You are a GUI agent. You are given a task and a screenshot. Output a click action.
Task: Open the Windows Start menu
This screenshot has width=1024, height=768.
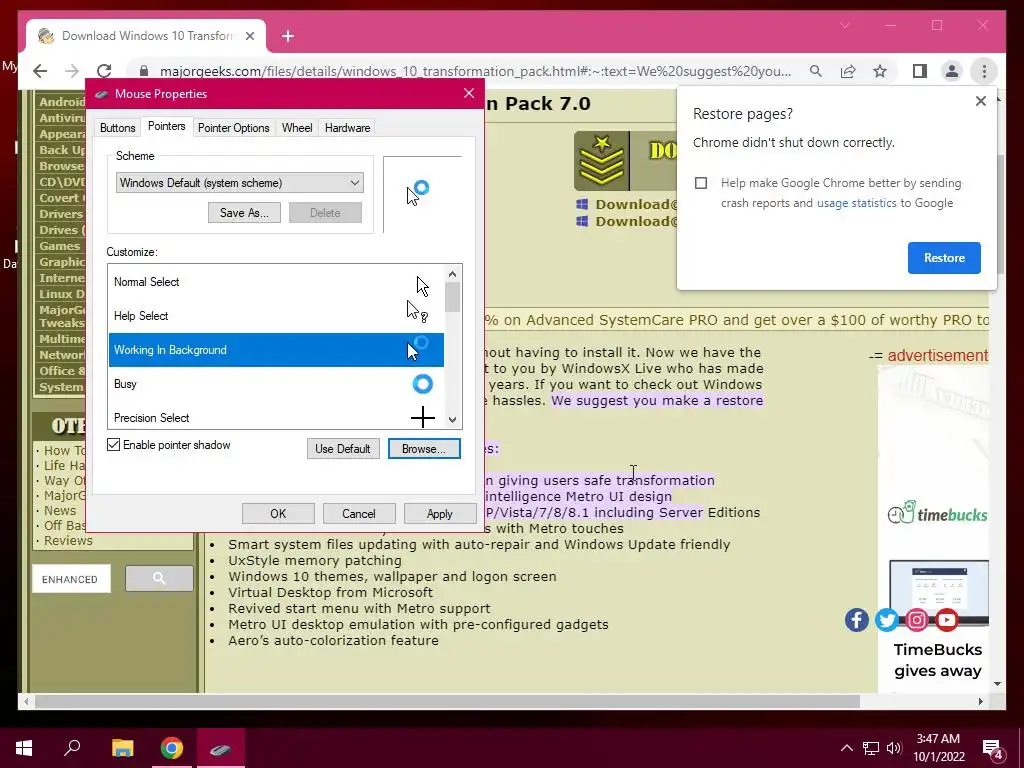coord(24,748)
